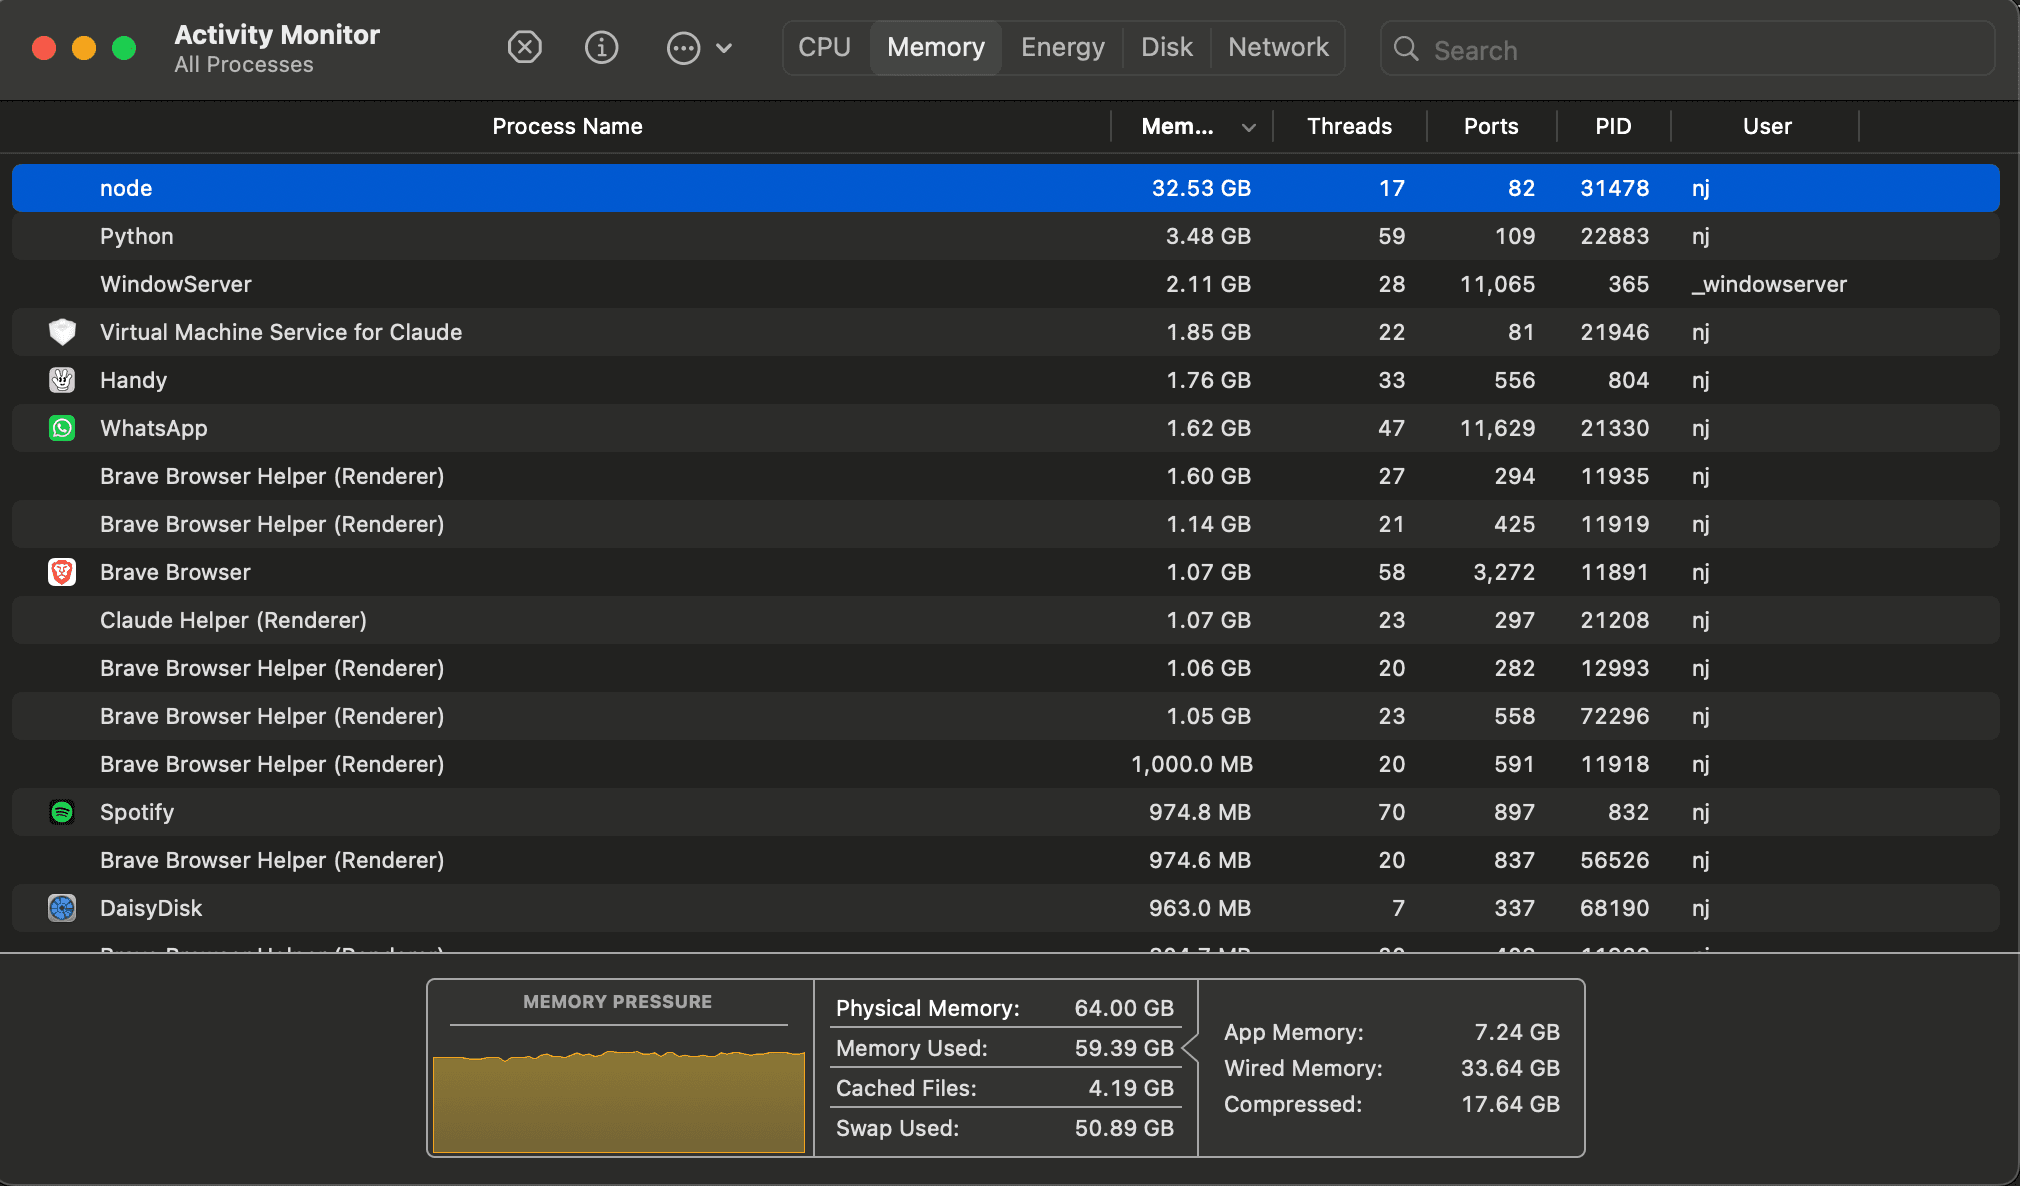
Task: Click the Wired Memory 33.64 GB entry
Action: point(1392,1068)
